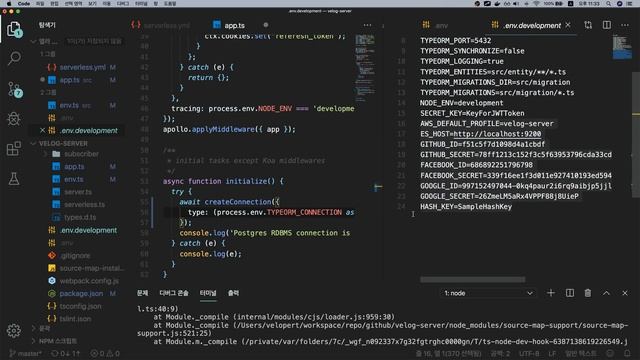This screenshot has width=640, height=360.
Task: Collapse the VELOG-SERVER folder section
Action: point(63,143)
